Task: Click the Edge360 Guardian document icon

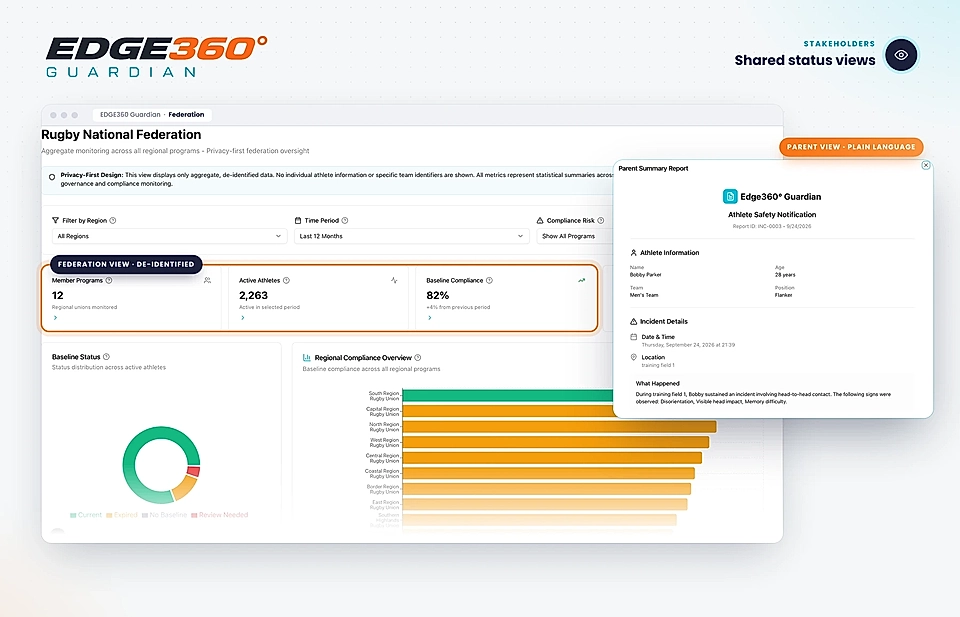Action: [730, 196]
